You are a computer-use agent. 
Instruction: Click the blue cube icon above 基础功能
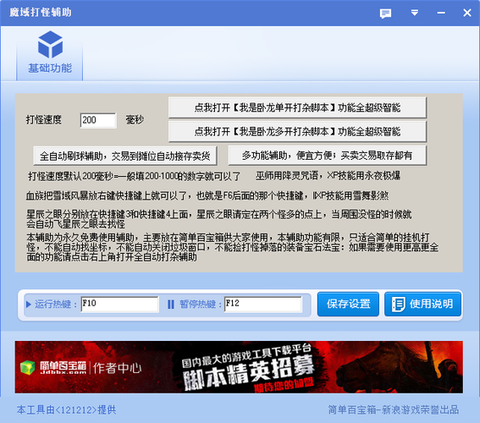click(50, 44)
